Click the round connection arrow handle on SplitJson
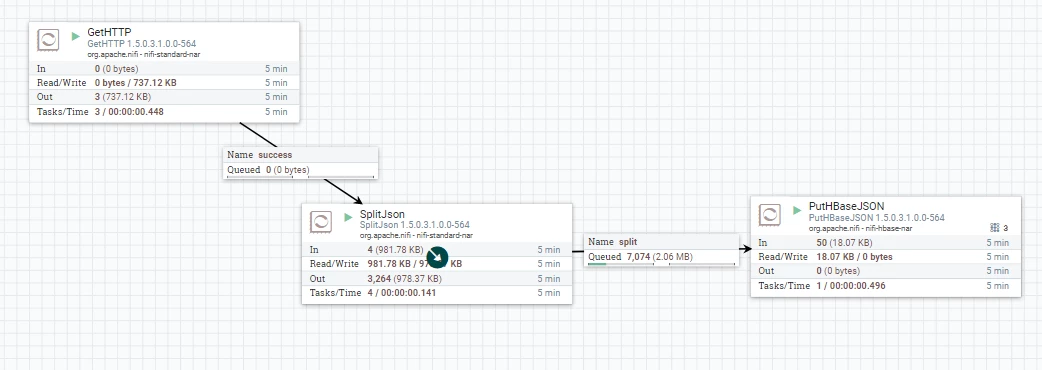Screen dimensions: 1042x370 [437, 258]
